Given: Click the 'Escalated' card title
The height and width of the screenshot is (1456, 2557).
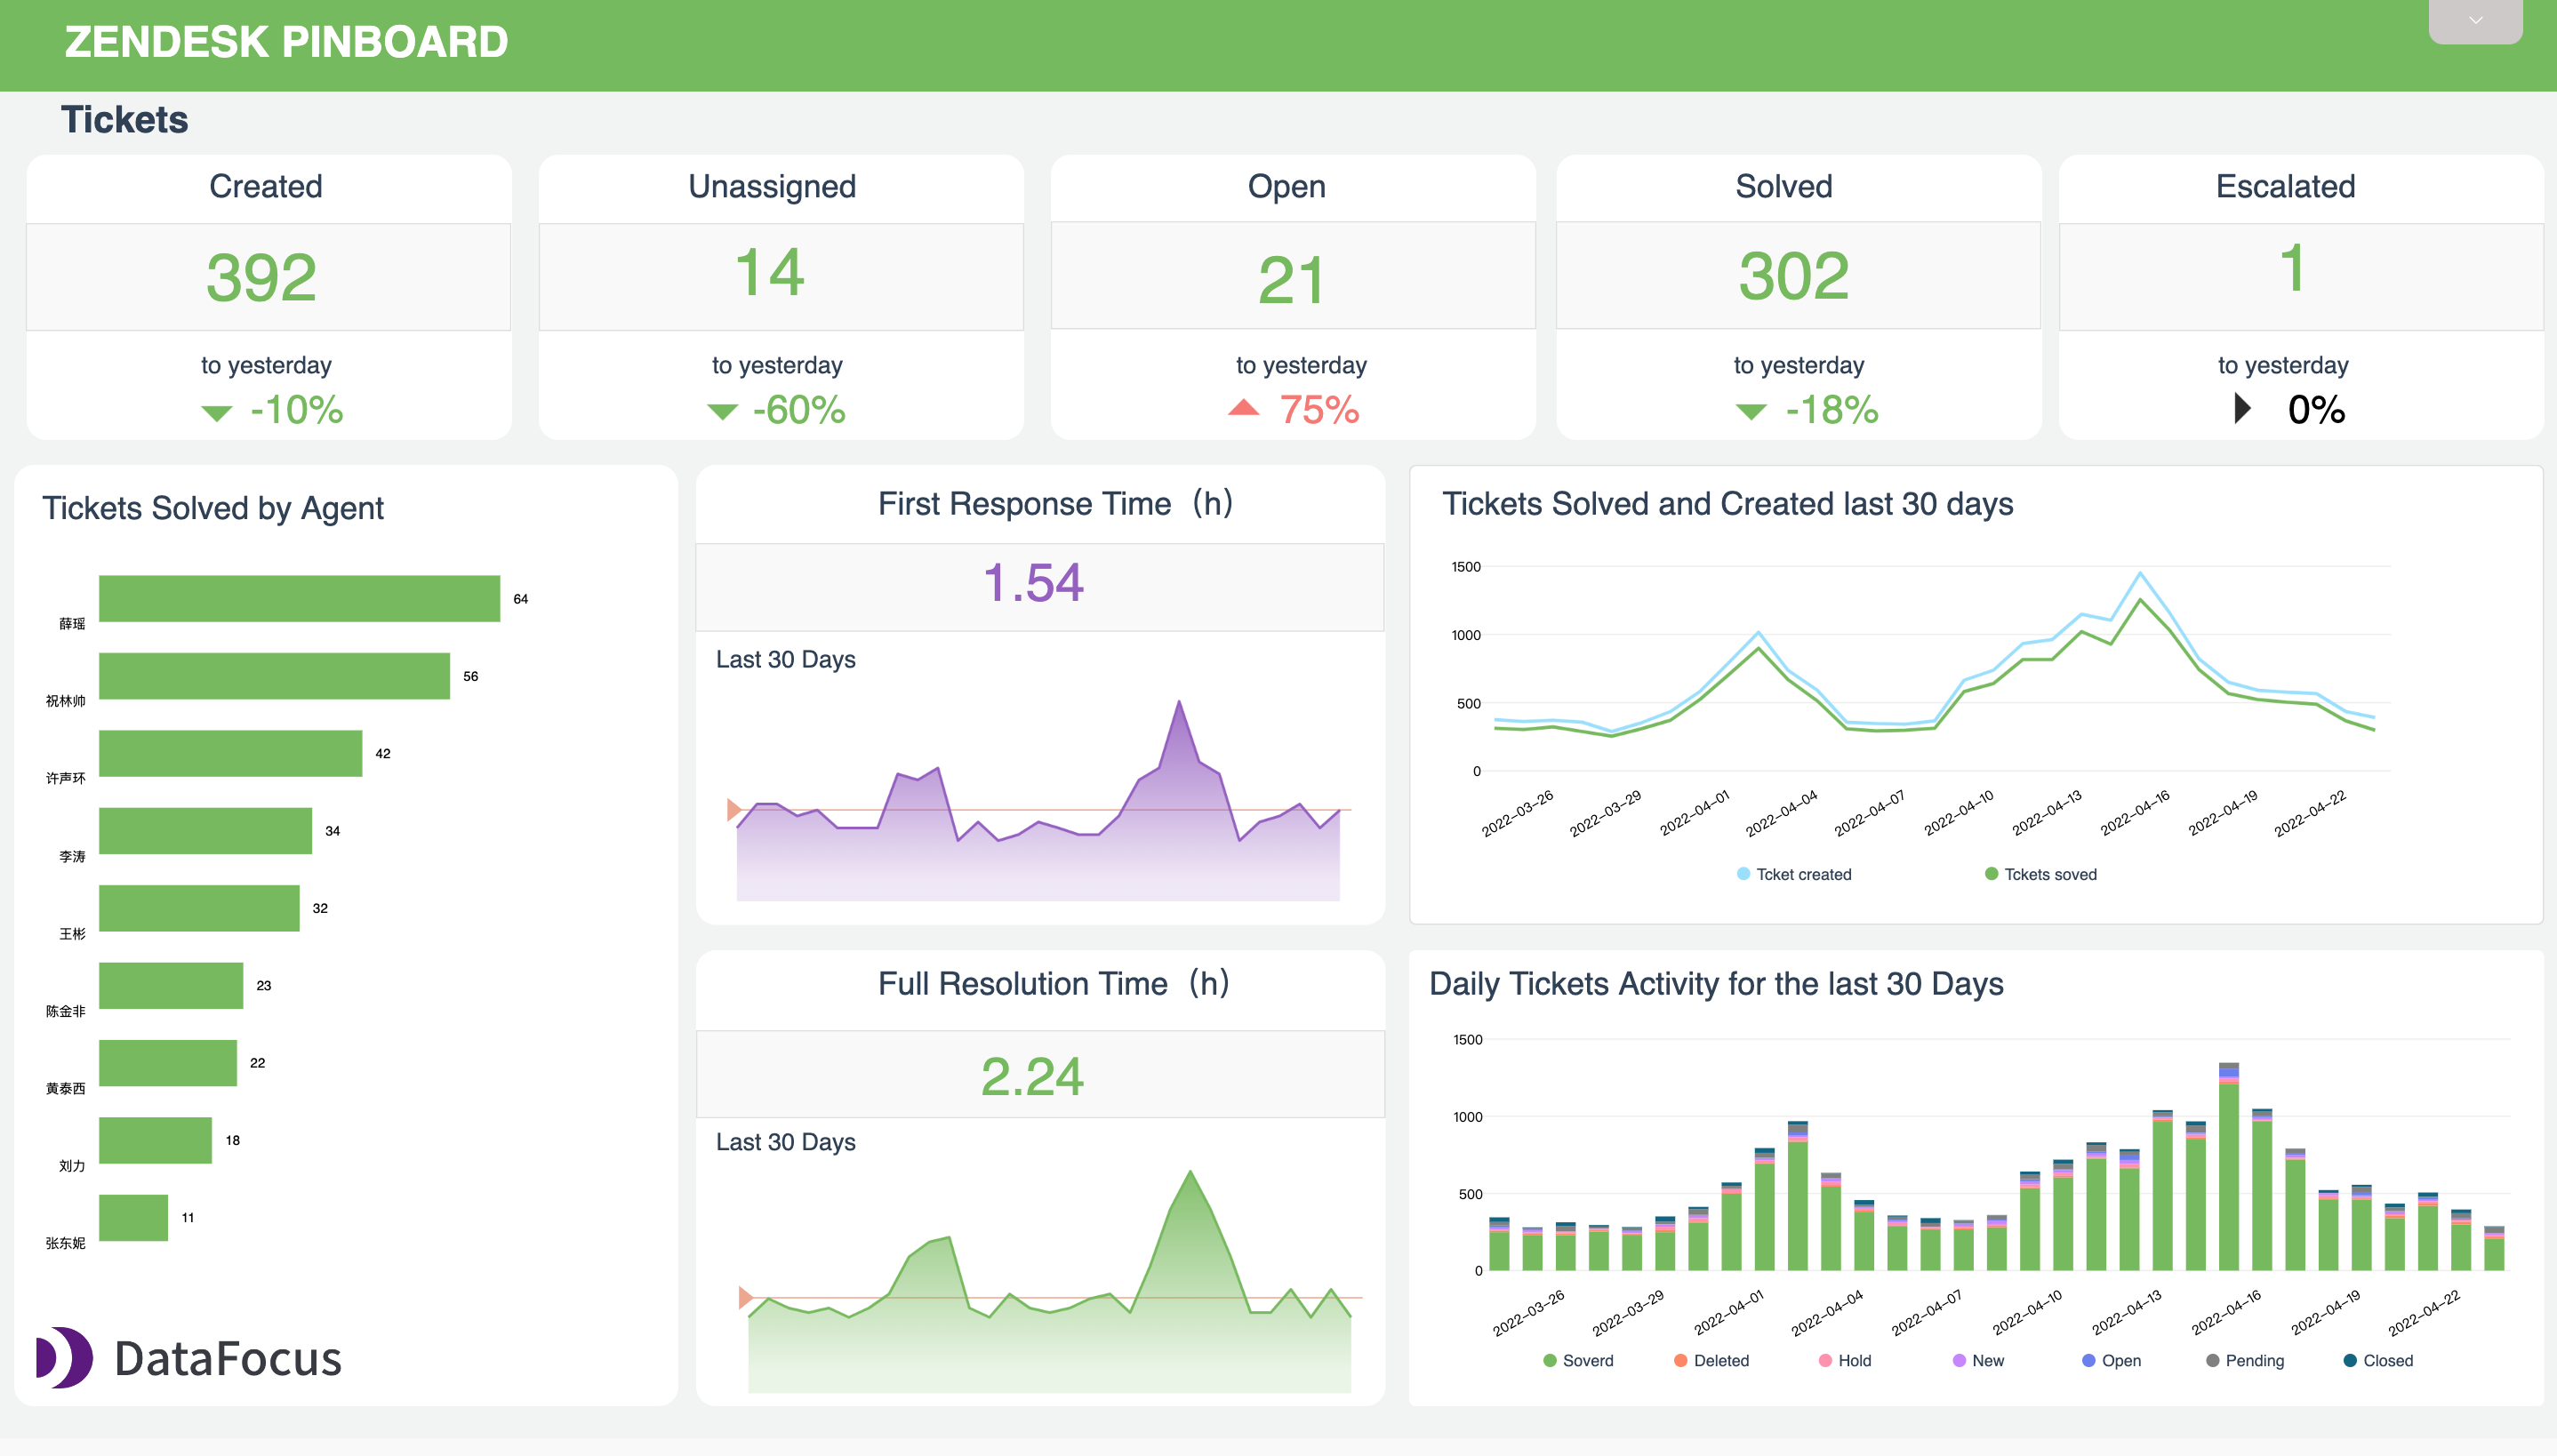Looking at the screenshot, I should [x=2286, y=186].
